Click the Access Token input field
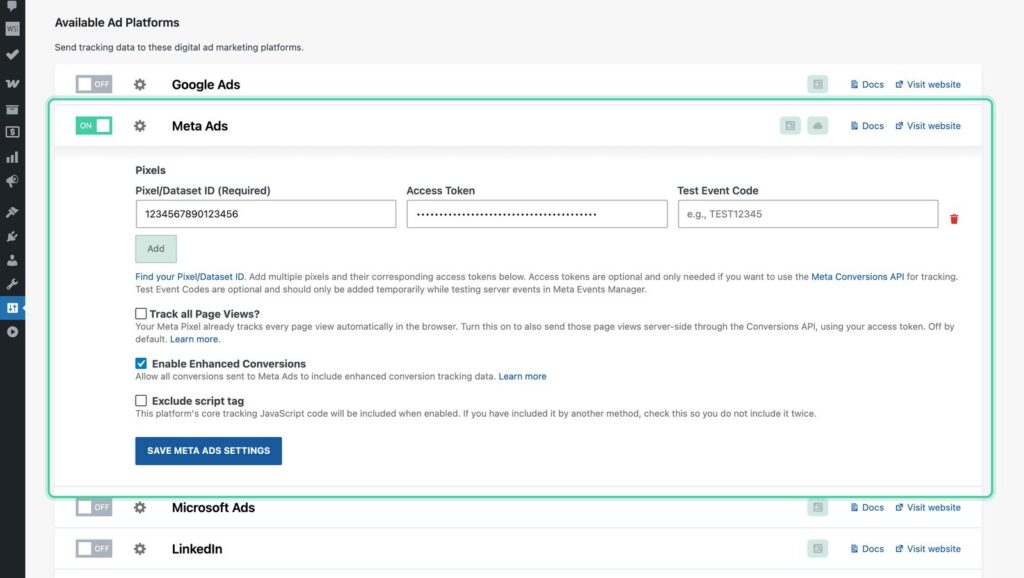Screen dimensions: 1024x578 537,214
